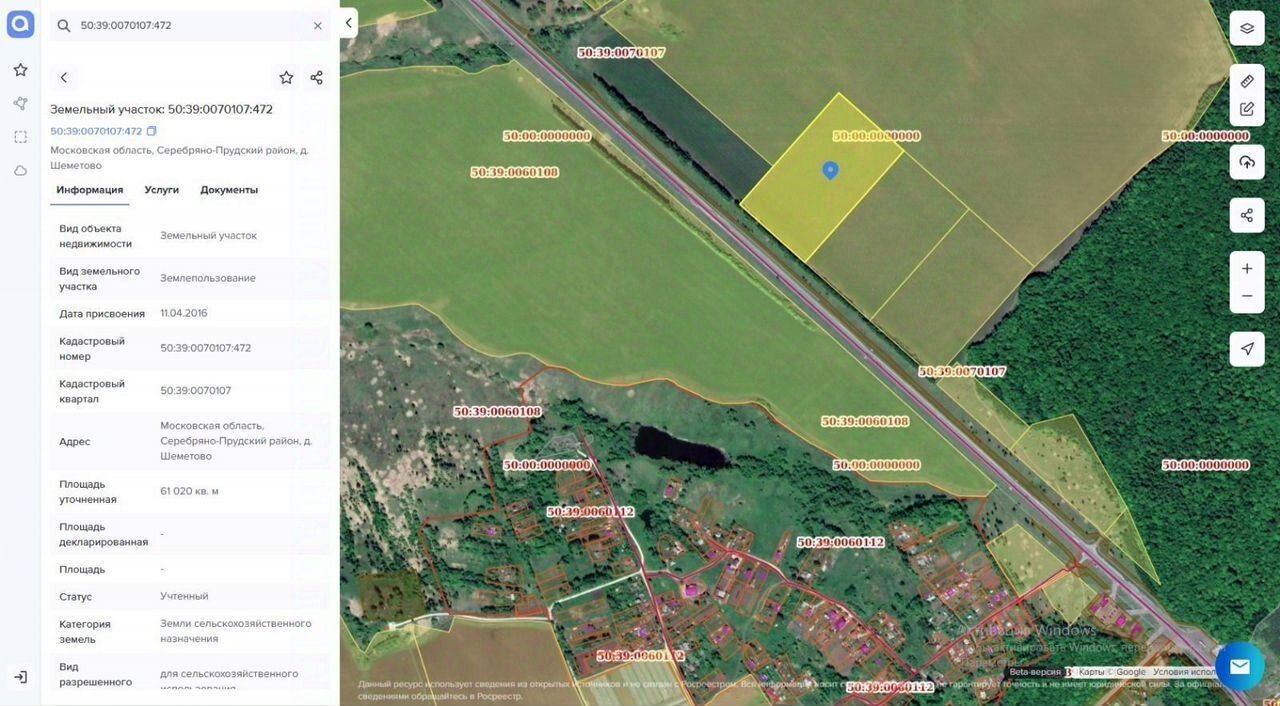Click the search magnifier icon
This screenshot has width=1280, height=706.
64,25
